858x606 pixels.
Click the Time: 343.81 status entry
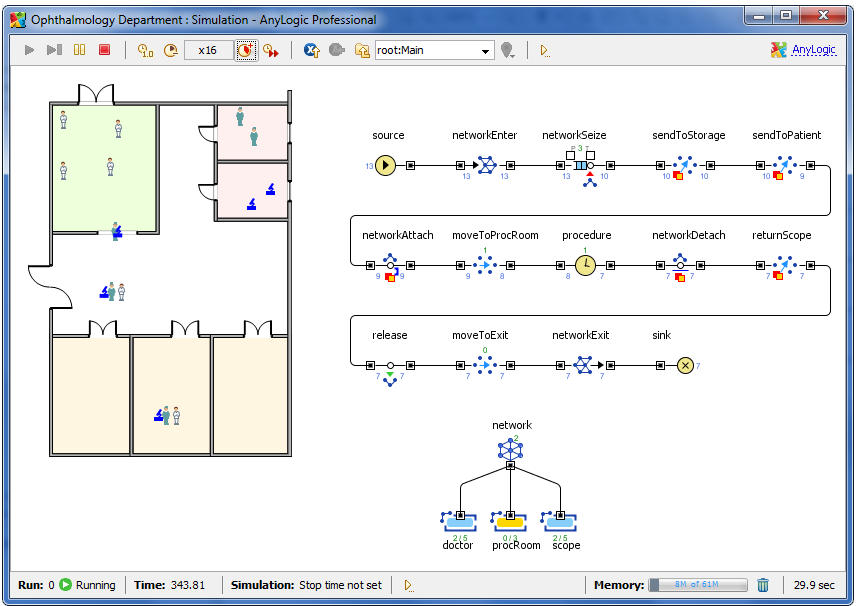point(170,585)
